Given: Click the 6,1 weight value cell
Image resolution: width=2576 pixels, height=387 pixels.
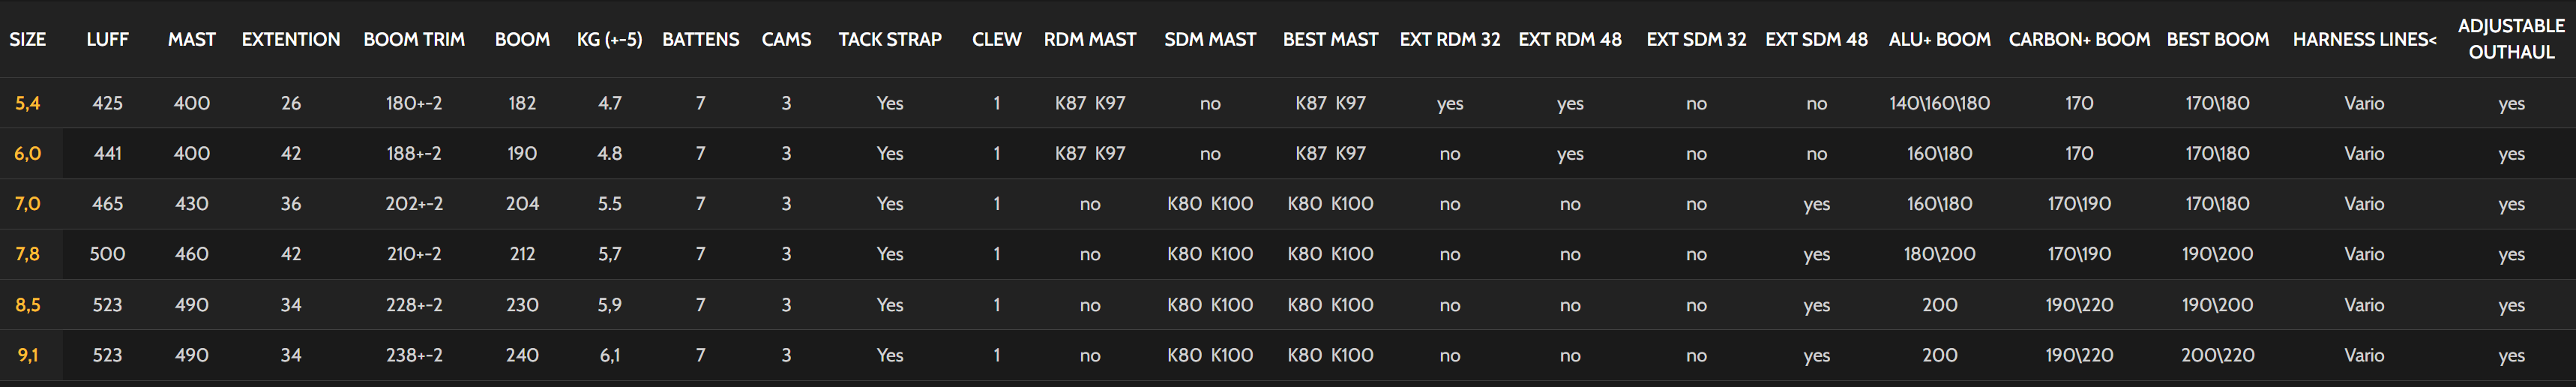Looking at the screenshot, I should pyautogui.click(x=609, y=355).
